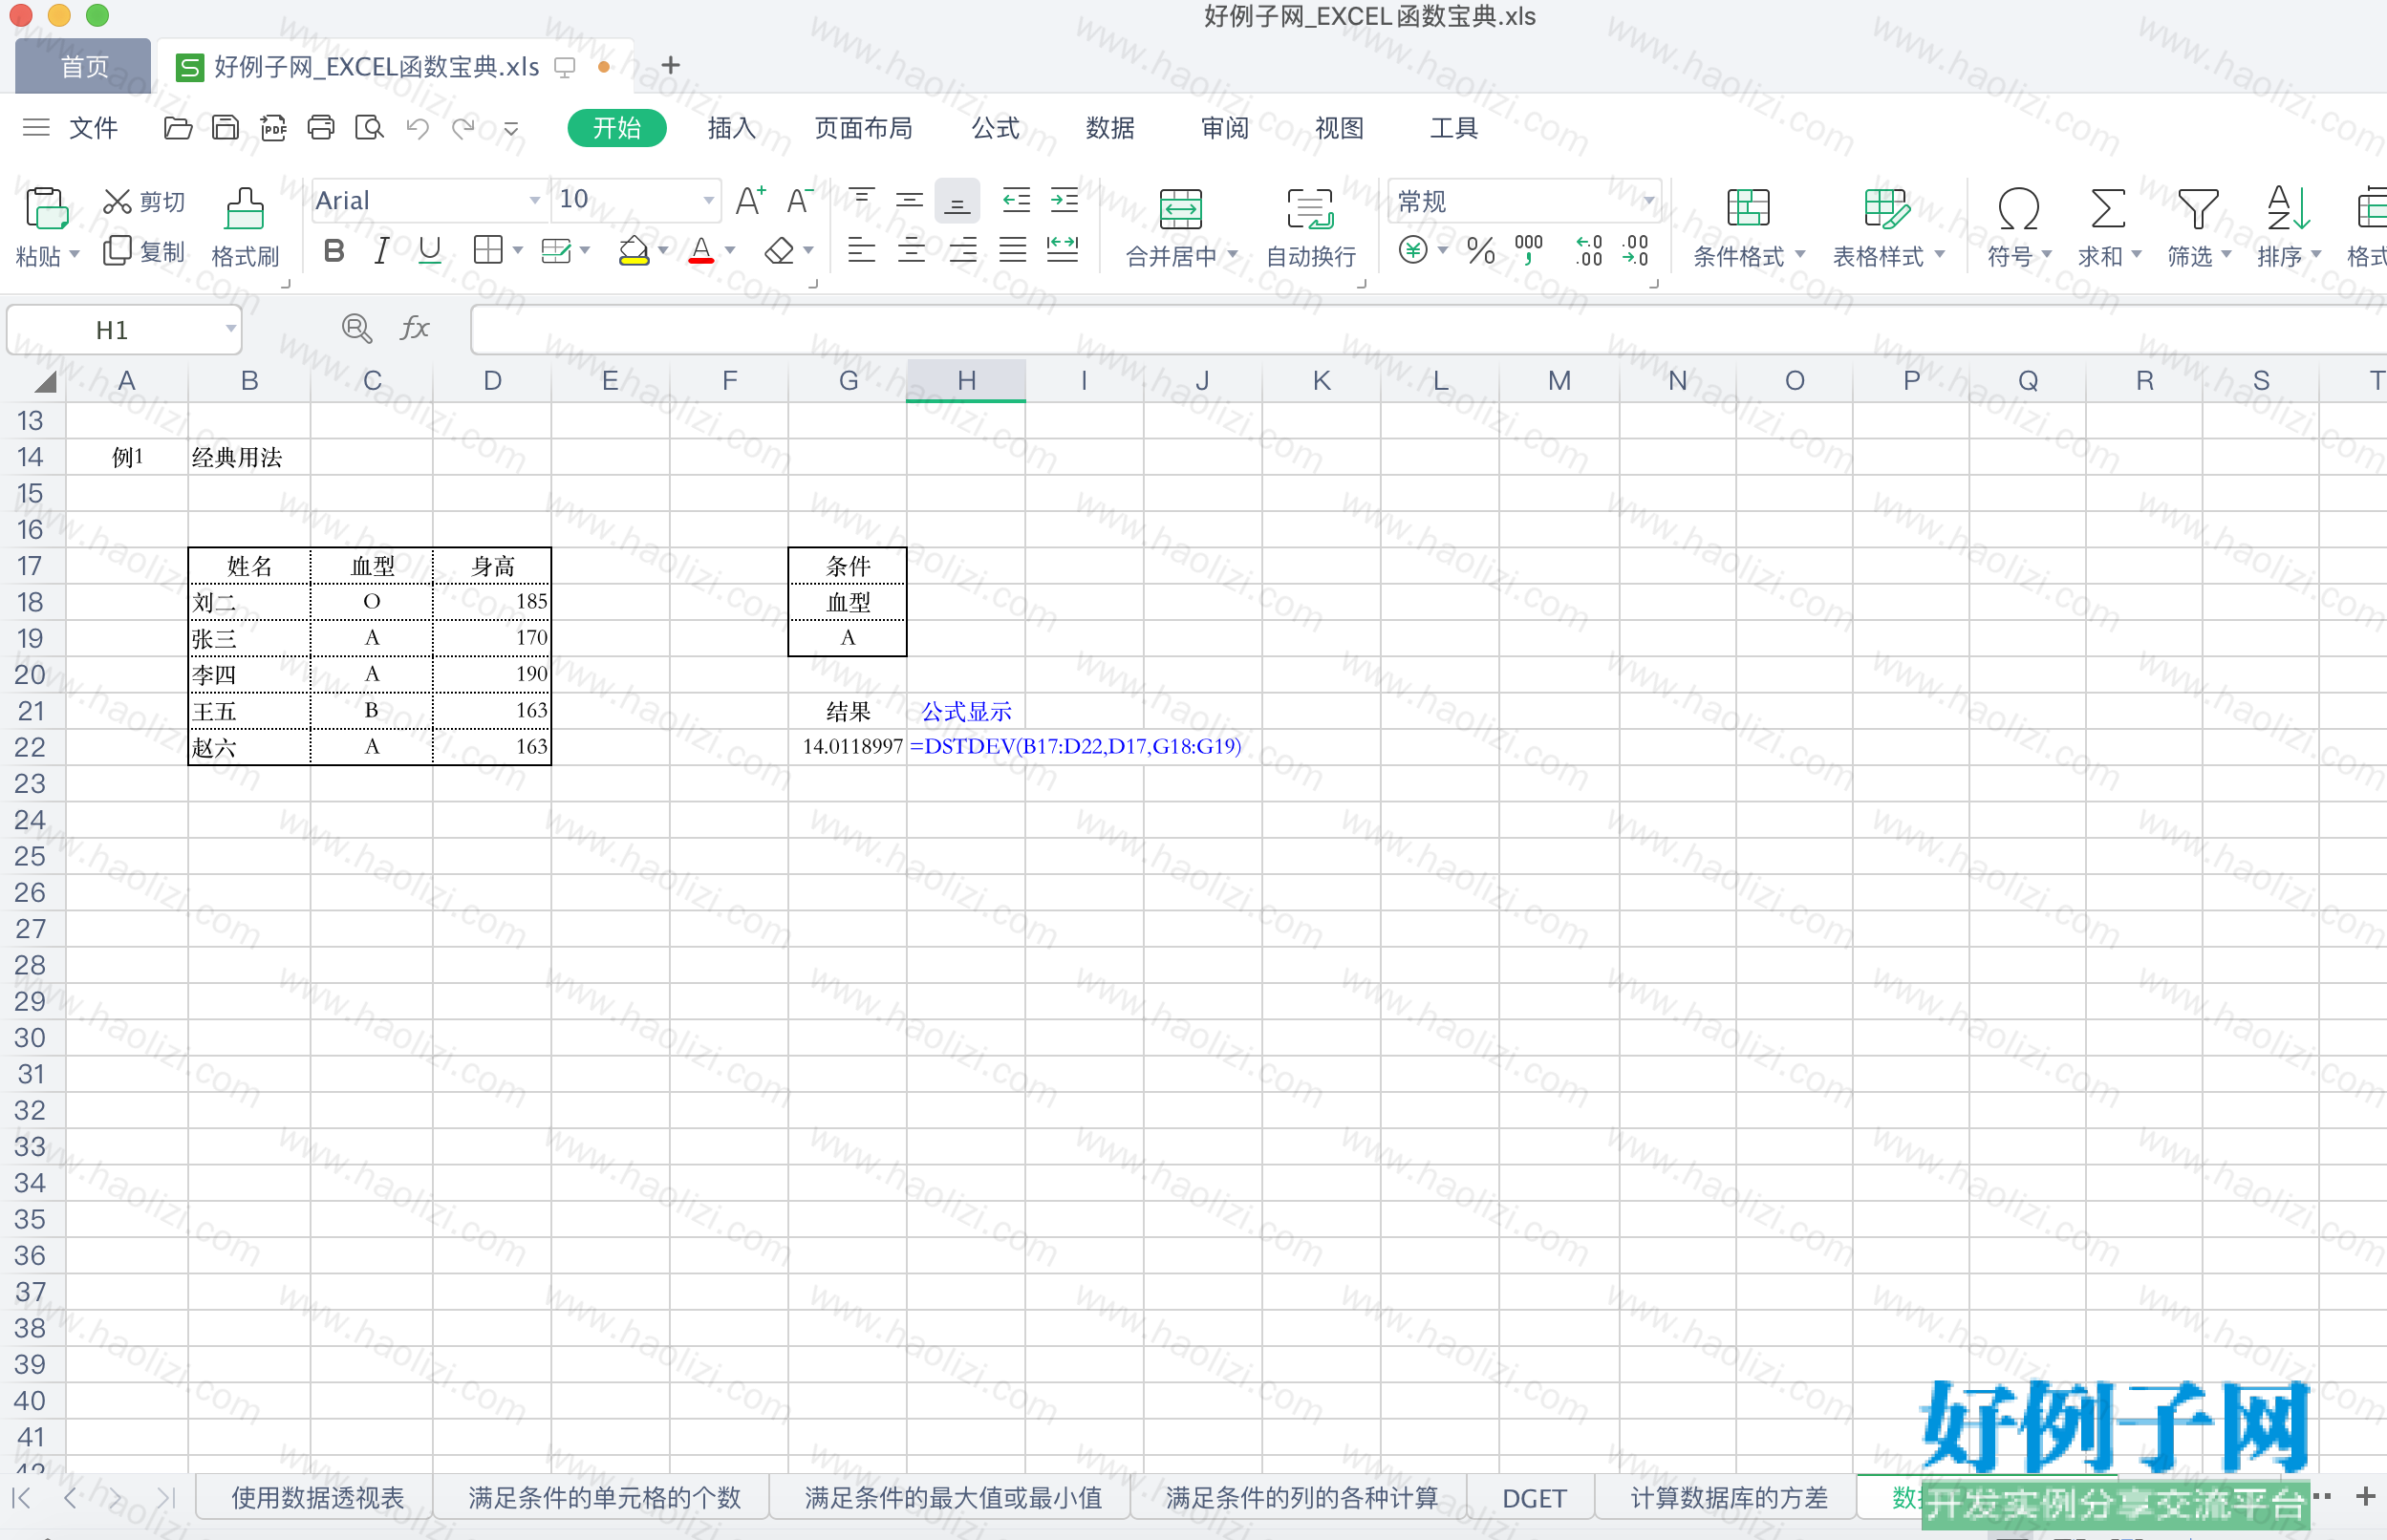Insert Symbol omega icon
Image resolution: width=2387 pixels, height=1540 pixels.
pyautogui.click(x=2018, y=208)
